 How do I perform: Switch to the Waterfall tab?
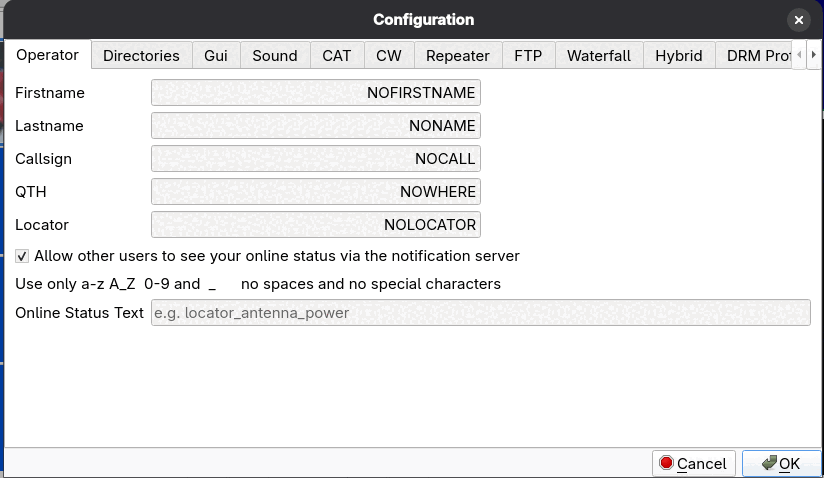599,56
